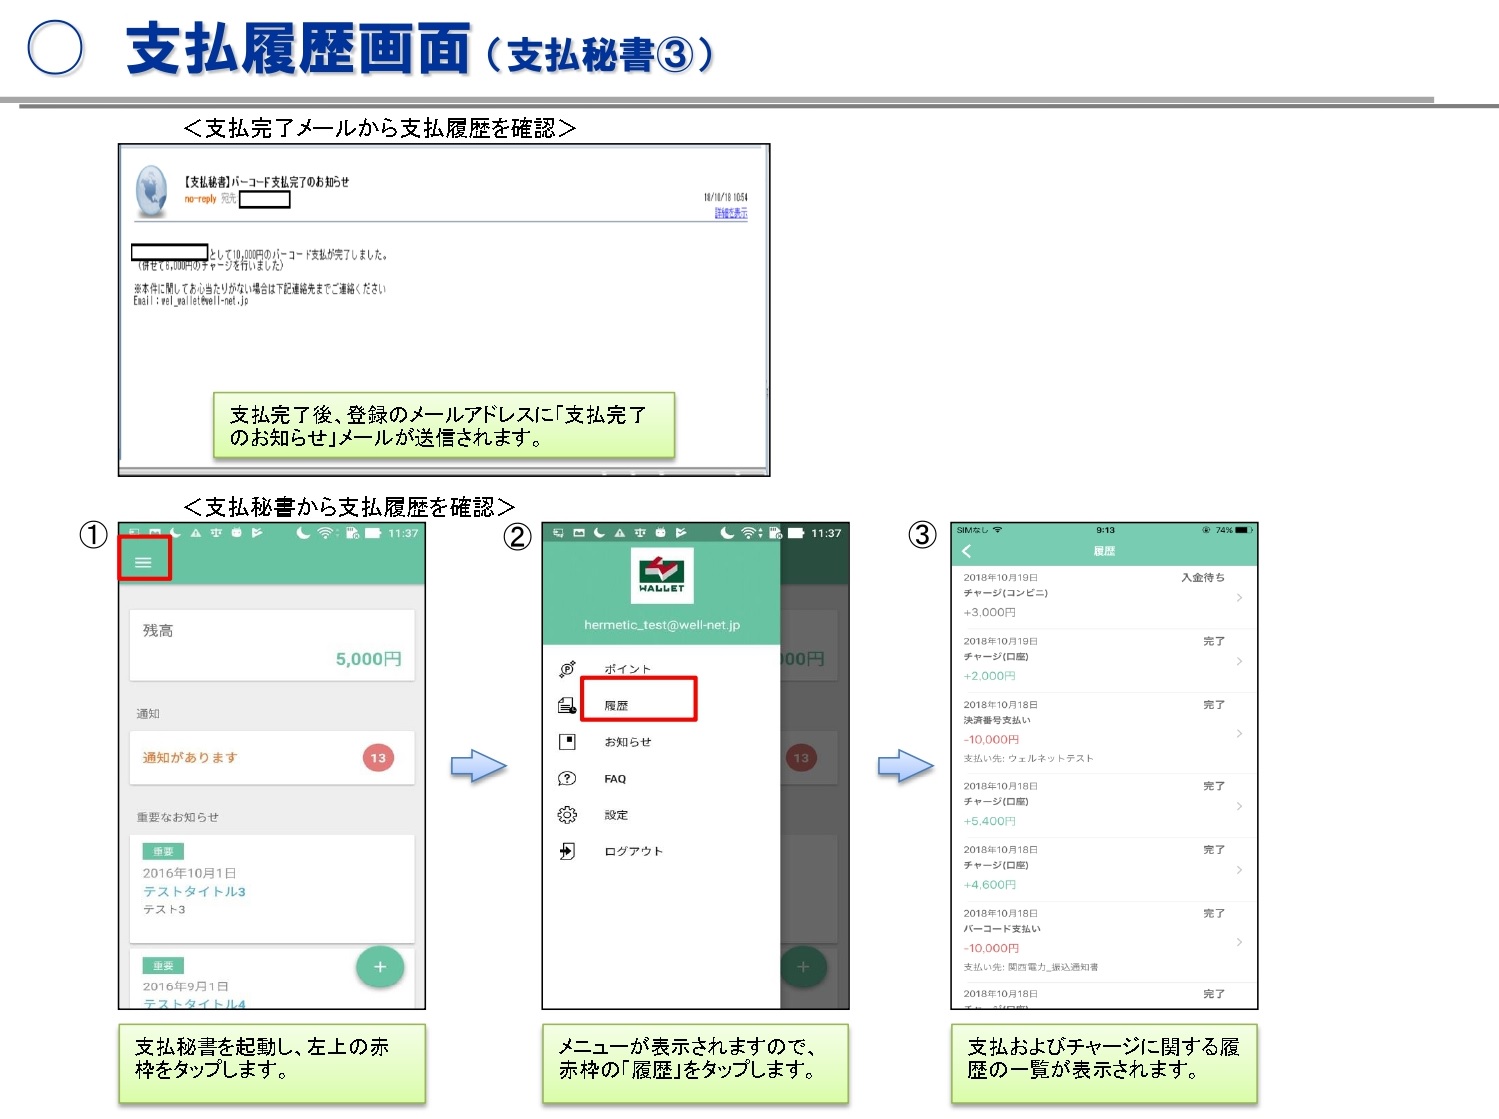Screen dimensions: 1499x1119
Task: Click the 履歴 history document icon
Action: 567,705
